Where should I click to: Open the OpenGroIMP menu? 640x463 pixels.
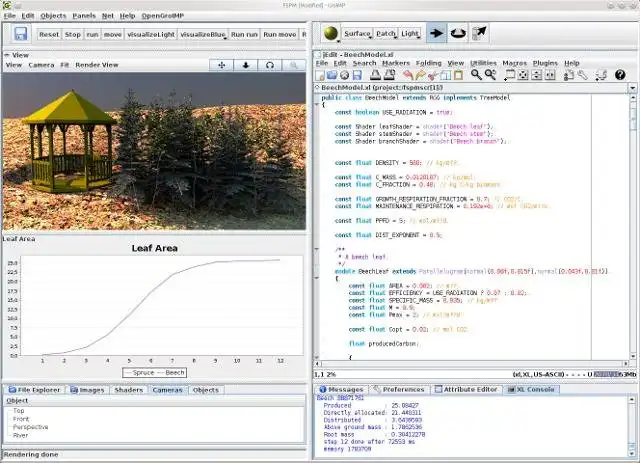(x=163, y=16)
